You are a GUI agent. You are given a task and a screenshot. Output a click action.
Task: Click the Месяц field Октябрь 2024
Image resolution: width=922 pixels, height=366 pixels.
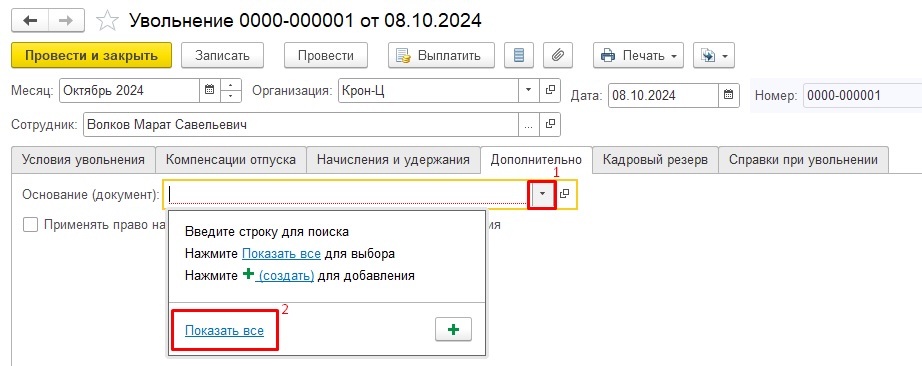pos(129,91)
